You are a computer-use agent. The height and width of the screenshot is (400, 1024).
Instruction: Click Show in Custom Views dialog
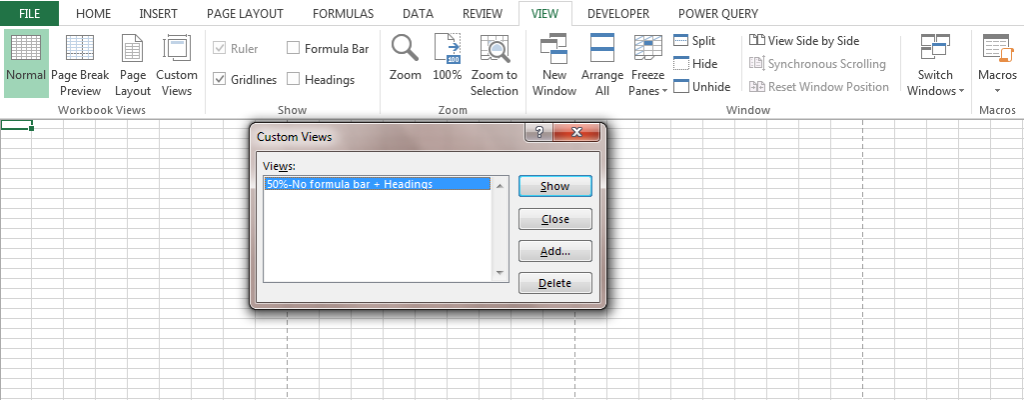555,186
